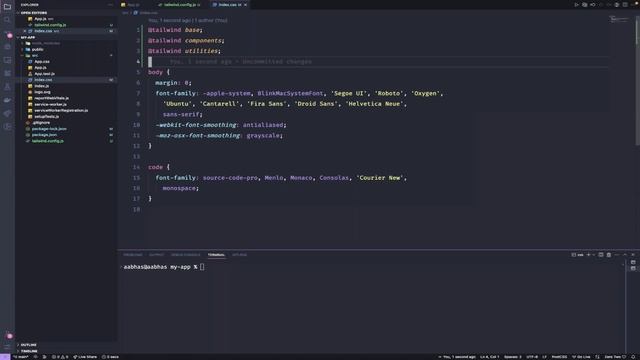
Task: Select the GITLENS panel tab
Action: pos(239,255)
